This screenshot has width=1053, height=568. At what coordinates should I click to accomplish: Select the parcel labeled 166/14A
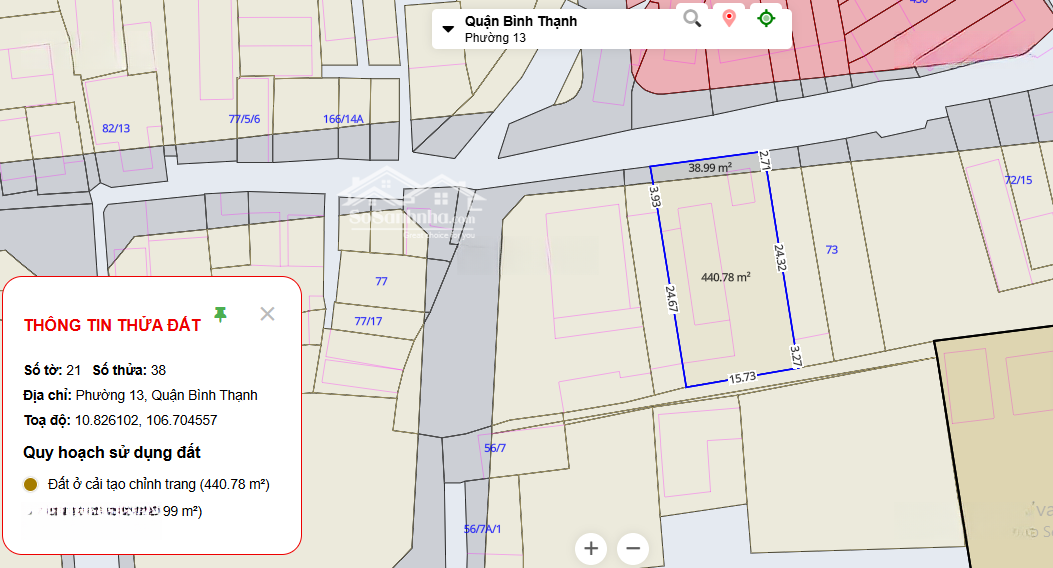pos(343,119)
